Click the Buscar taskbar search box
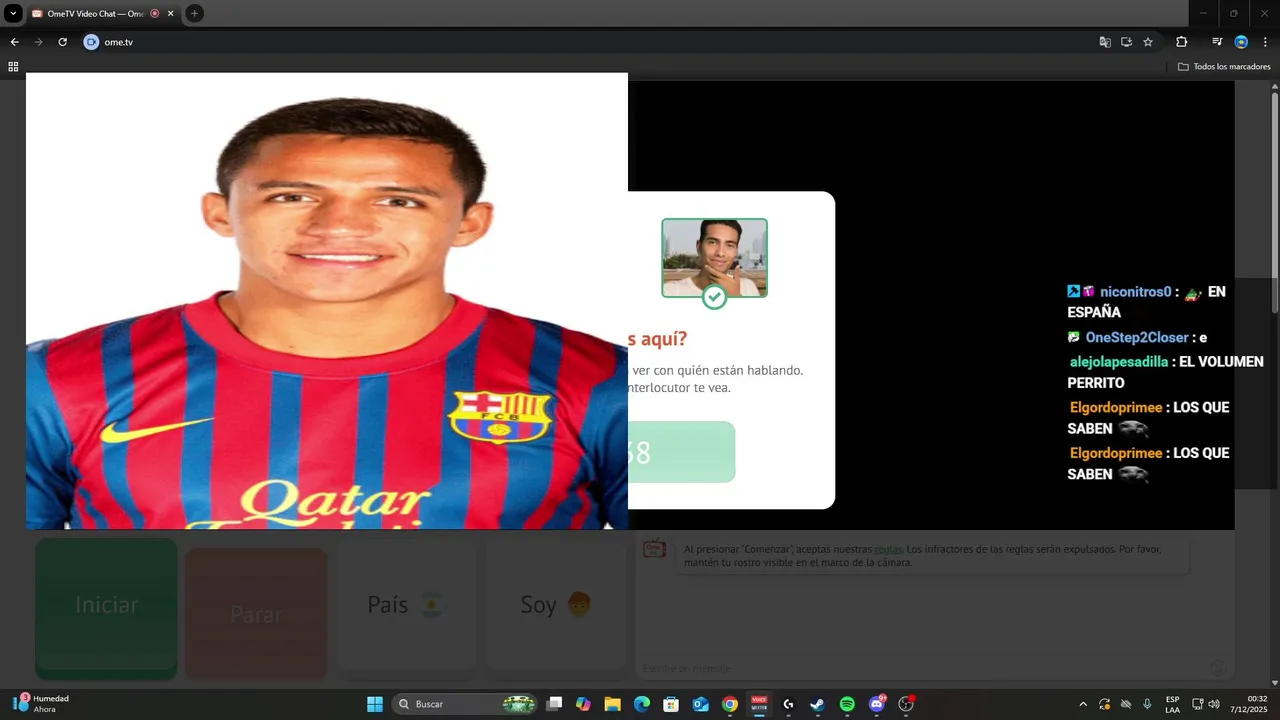Viewport: 1280px width, 720px height. click(x=465, y=704)
